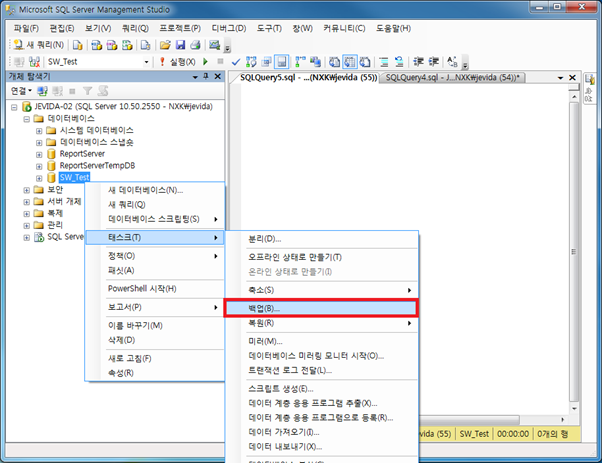The image size is (602, 463).
Task: Open the 도구(T) menu
Action: [x=269, y=28]
